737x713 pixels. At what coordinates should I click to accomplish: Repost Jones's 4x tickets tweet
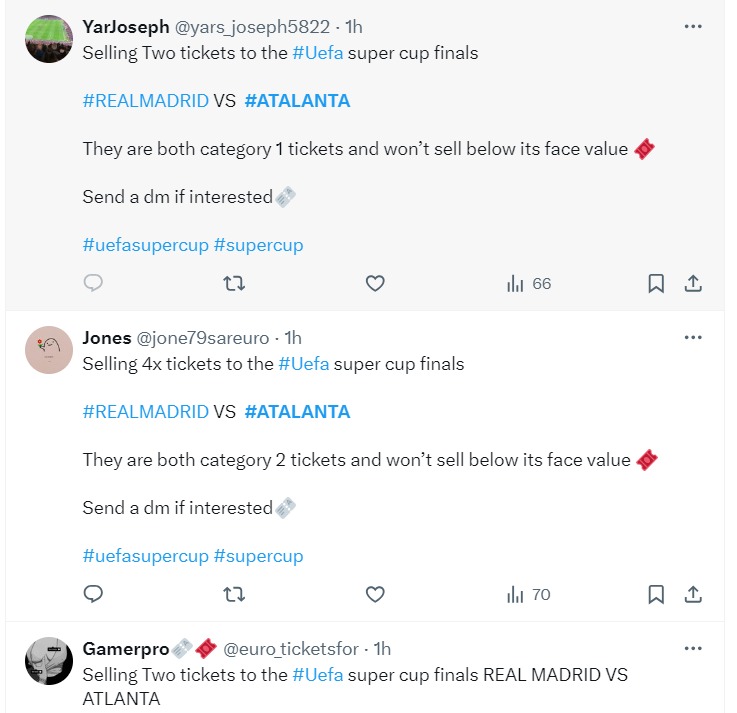click(234, 595)
